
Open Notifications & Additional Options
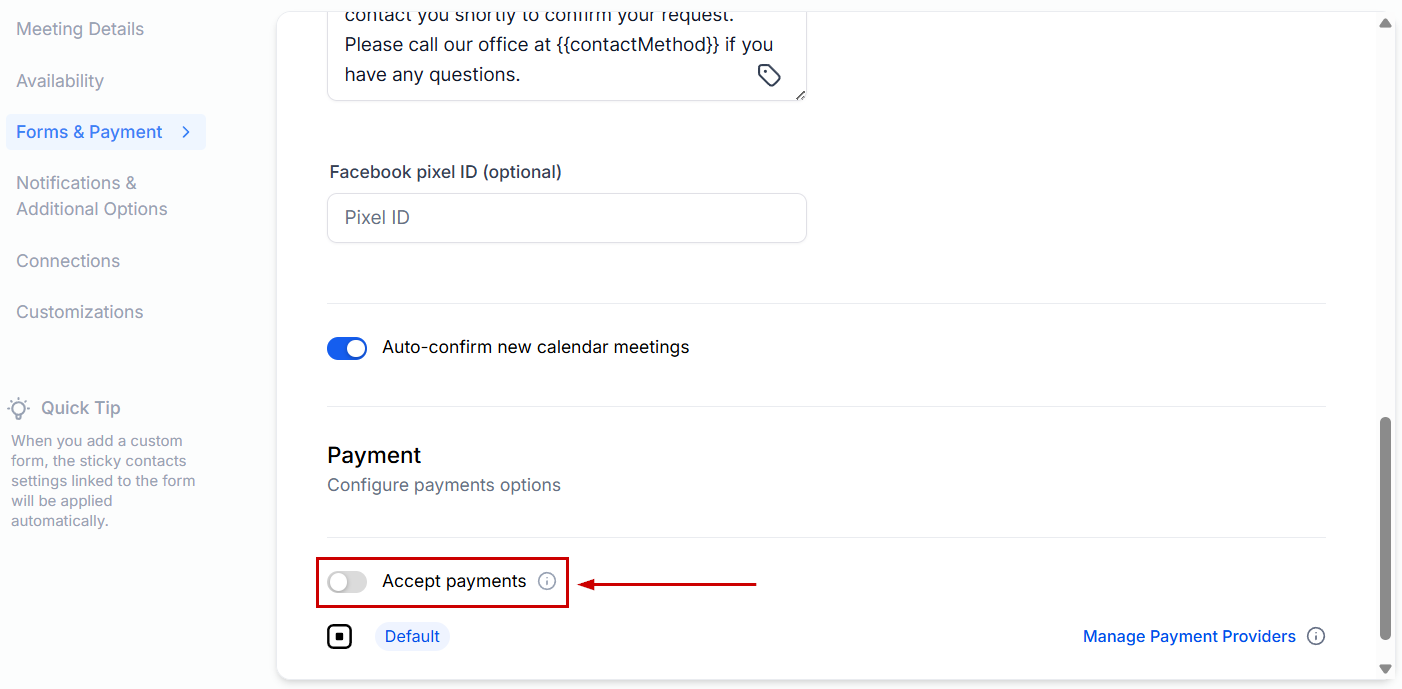pos(91,196)
